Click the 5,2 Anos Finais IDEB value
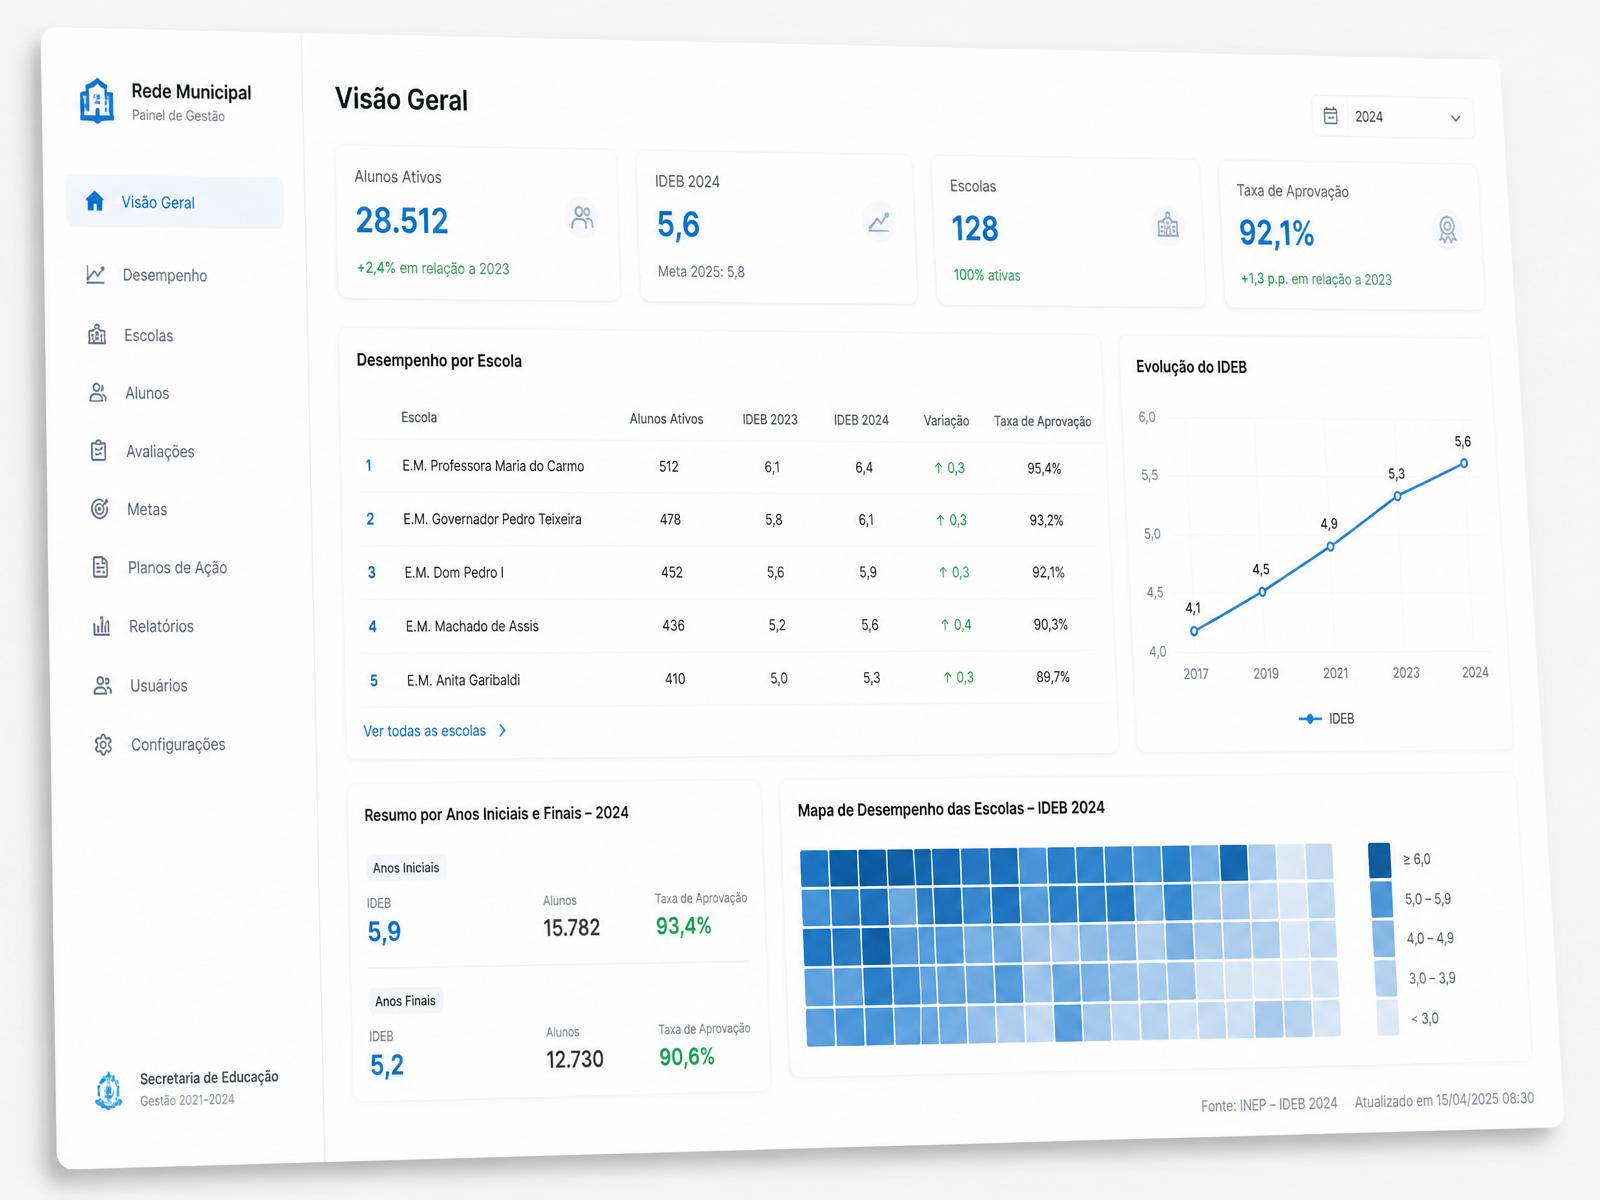Screen dimensions: 1600x1200 coord(387,1065)
